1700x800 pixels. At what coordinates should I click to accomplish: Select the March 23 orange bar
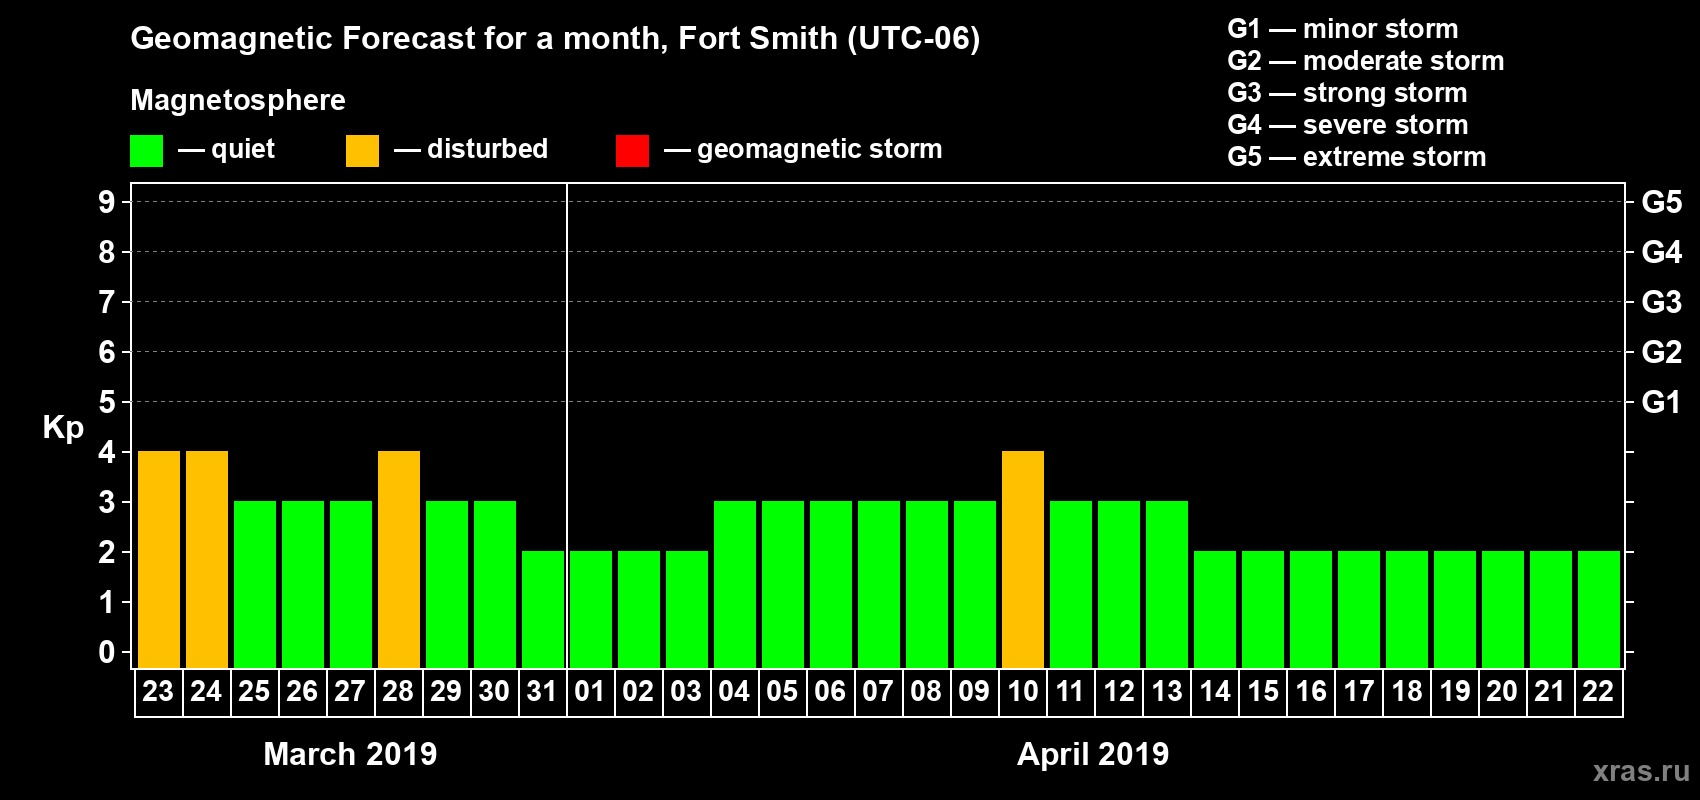pyautogui.click(x=159, y=560)
